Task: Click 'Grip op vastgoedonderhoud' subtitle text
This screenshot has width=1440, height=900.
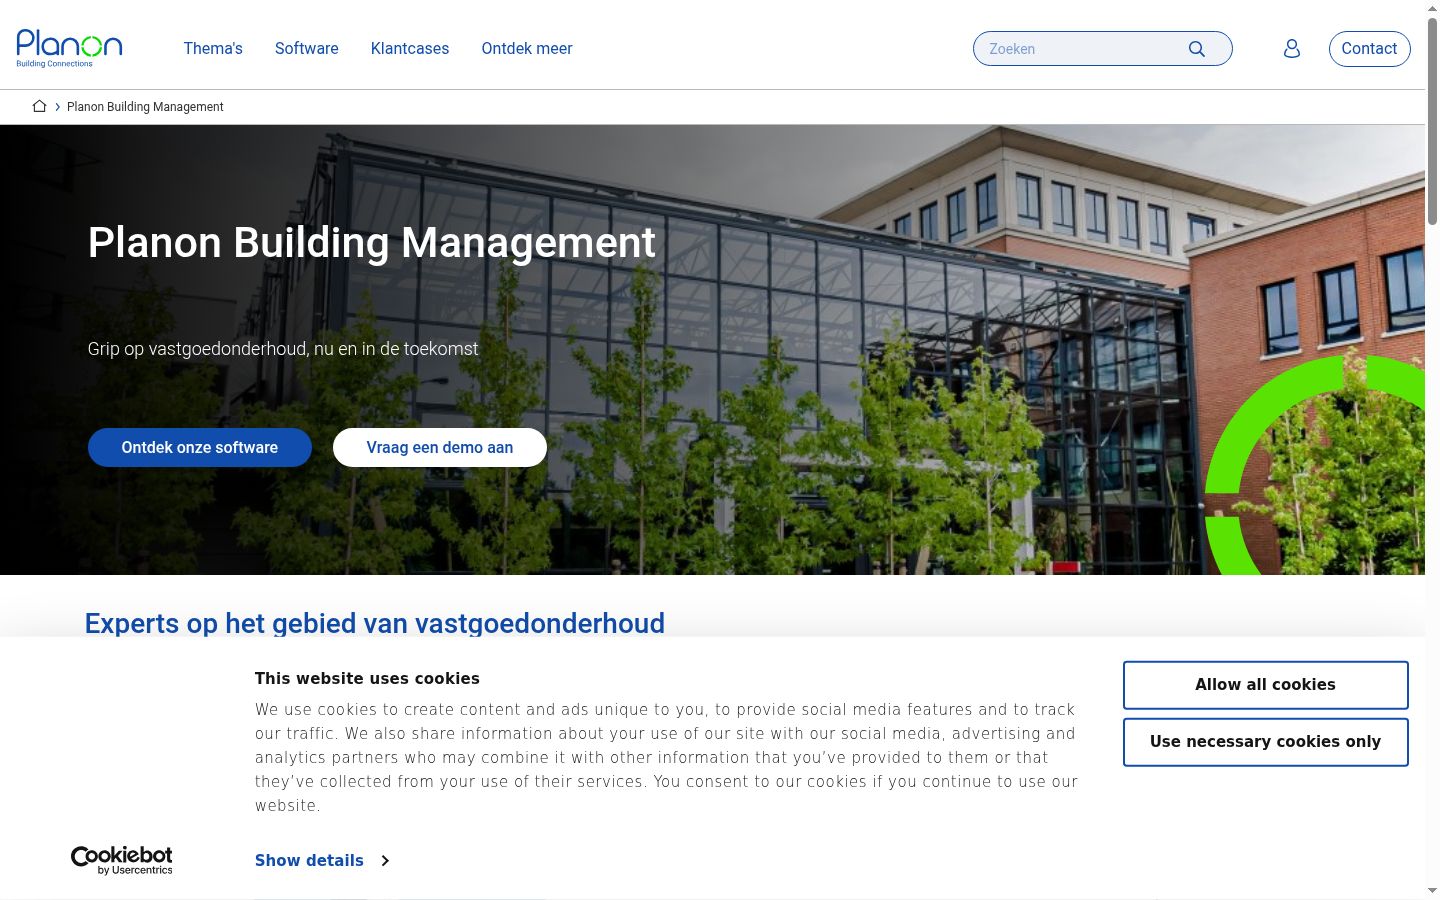Action: tap(283, 349)
